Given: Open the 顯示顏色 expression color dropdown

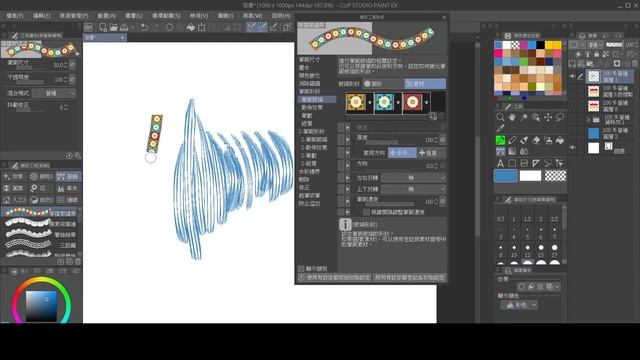Looking at the screenshot, I should click(518, 305).
